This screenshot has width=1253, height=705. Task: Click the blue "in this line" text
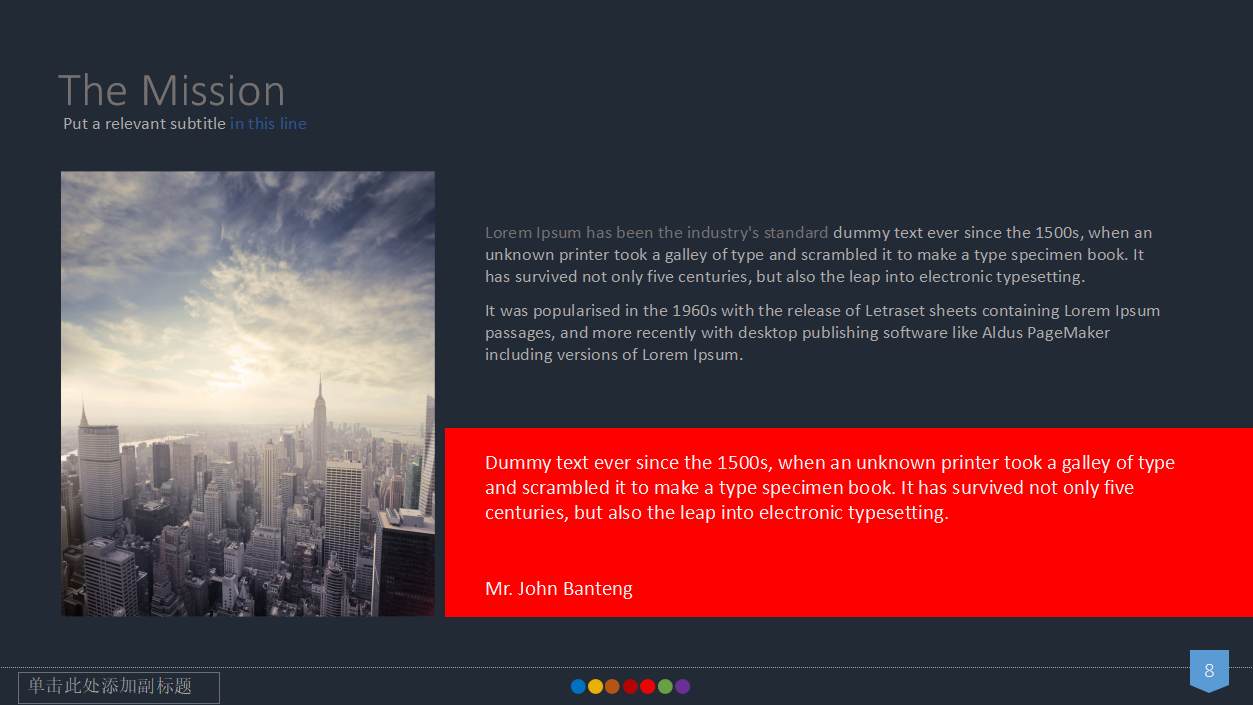268,124
